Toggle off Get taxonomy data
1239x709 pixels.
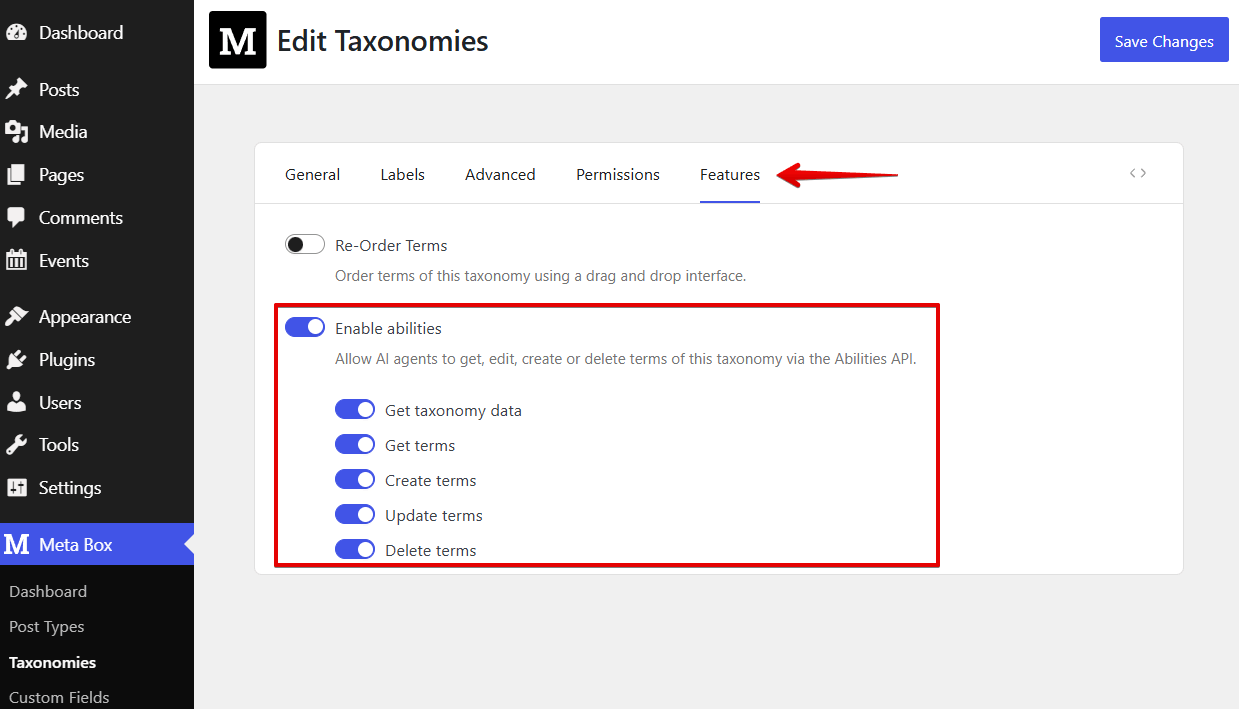tap(355, 410)
